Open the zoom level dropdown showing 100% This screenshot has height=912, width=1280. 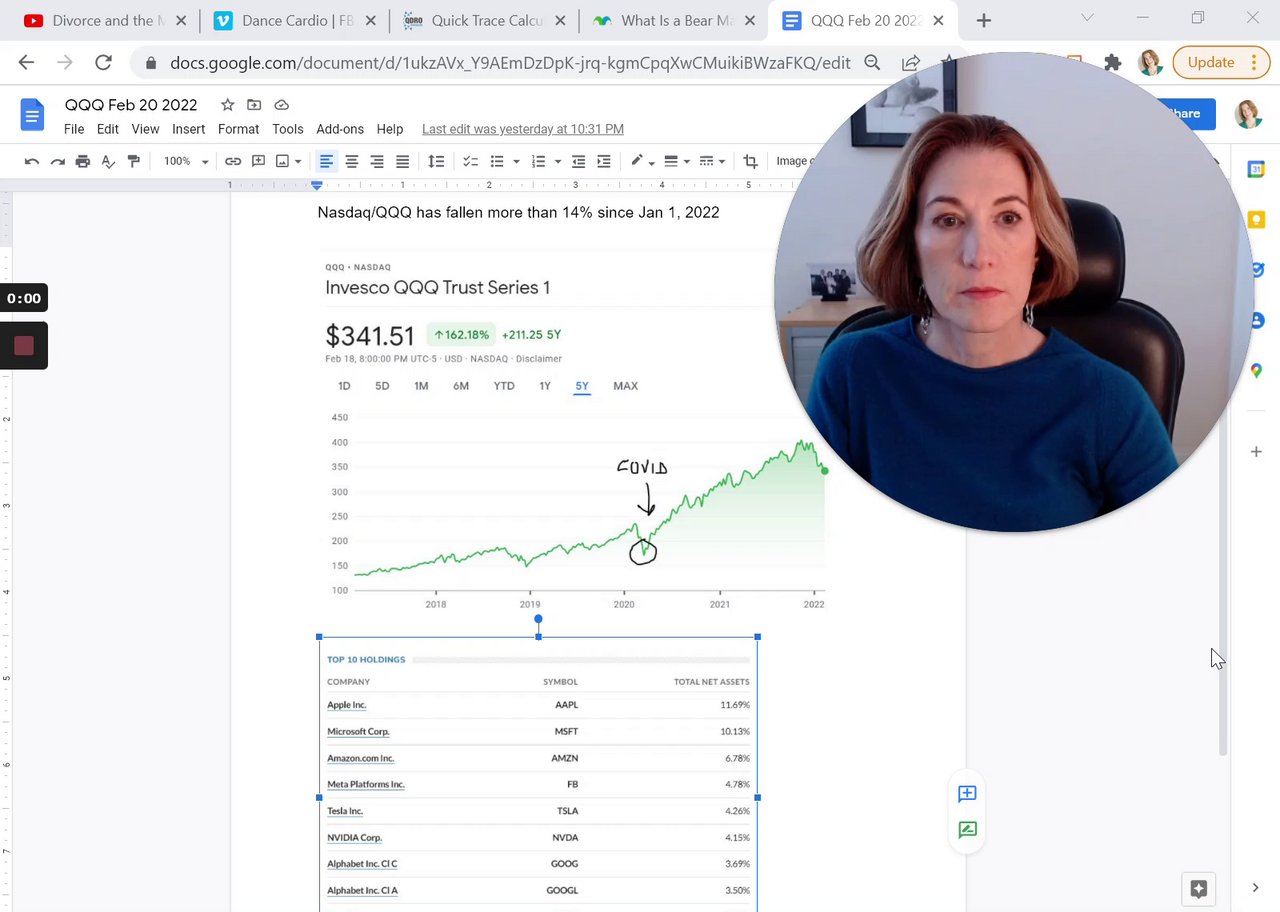coord(186,161)
